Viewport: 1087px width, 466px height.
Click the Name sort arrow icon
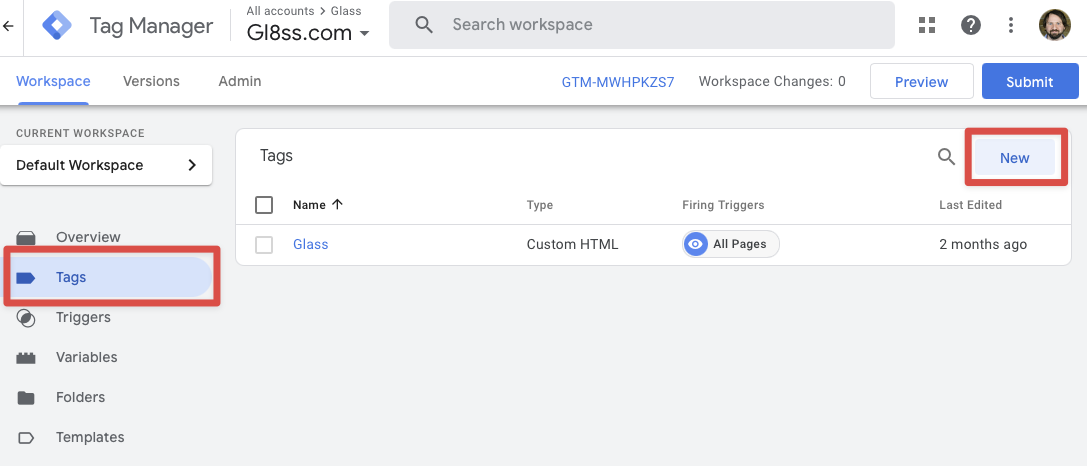338,205
